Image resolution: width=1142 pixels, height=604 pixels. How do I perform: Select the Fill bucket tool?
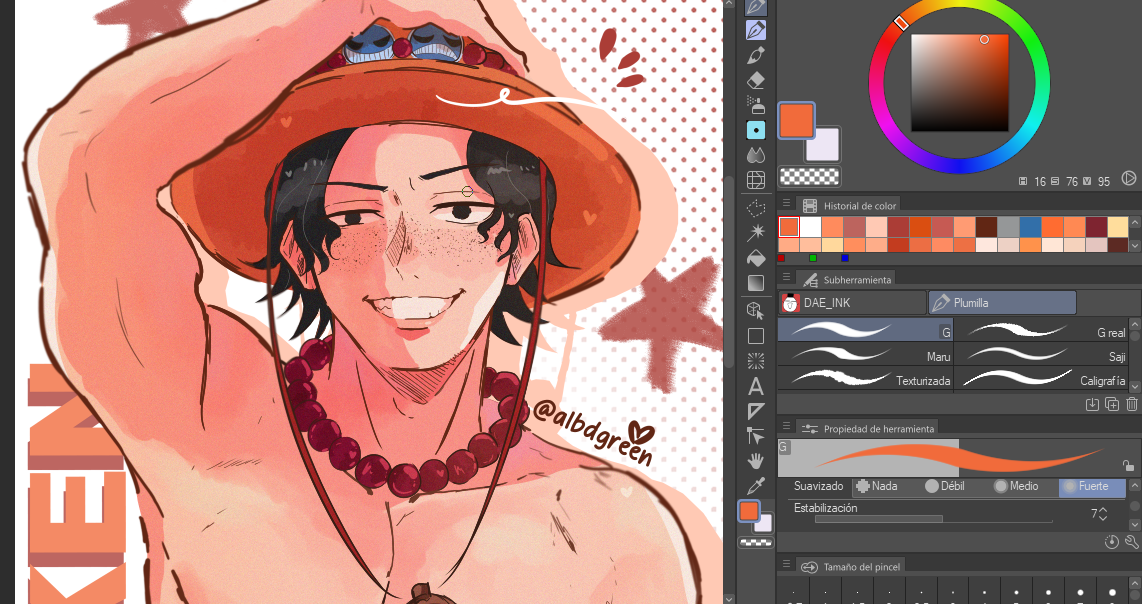(756, 258)
